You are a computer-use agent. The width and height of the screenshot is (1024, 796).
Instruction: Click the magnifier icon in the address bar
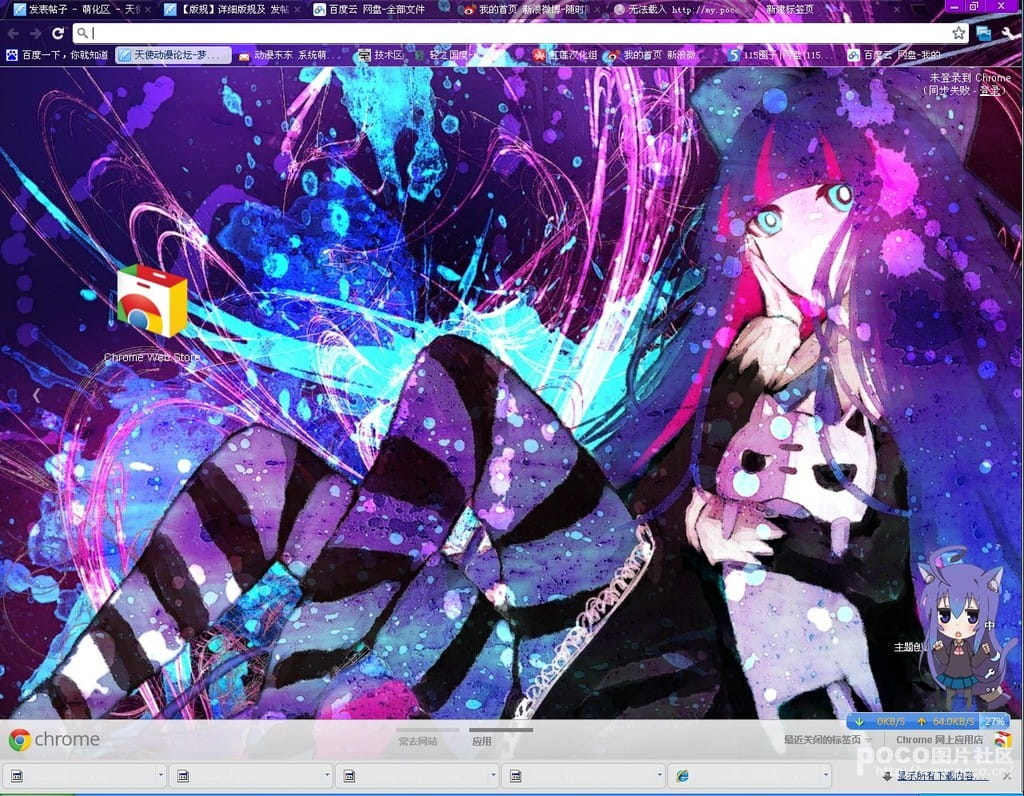82,33
